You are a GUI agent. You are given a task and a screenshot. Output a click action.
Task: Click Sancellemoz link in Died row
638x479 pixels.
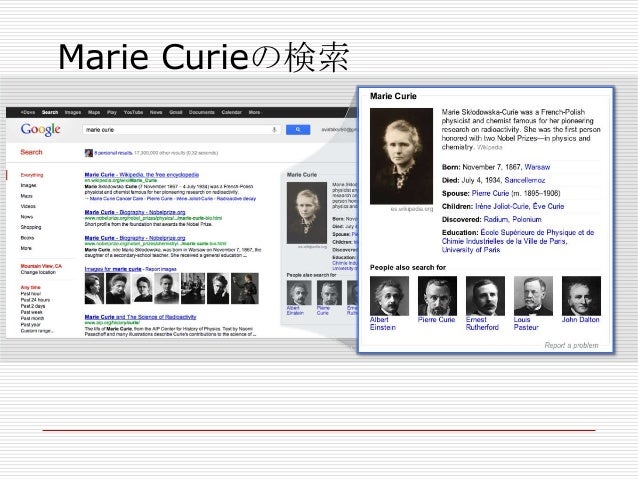(x=524, y=180)
